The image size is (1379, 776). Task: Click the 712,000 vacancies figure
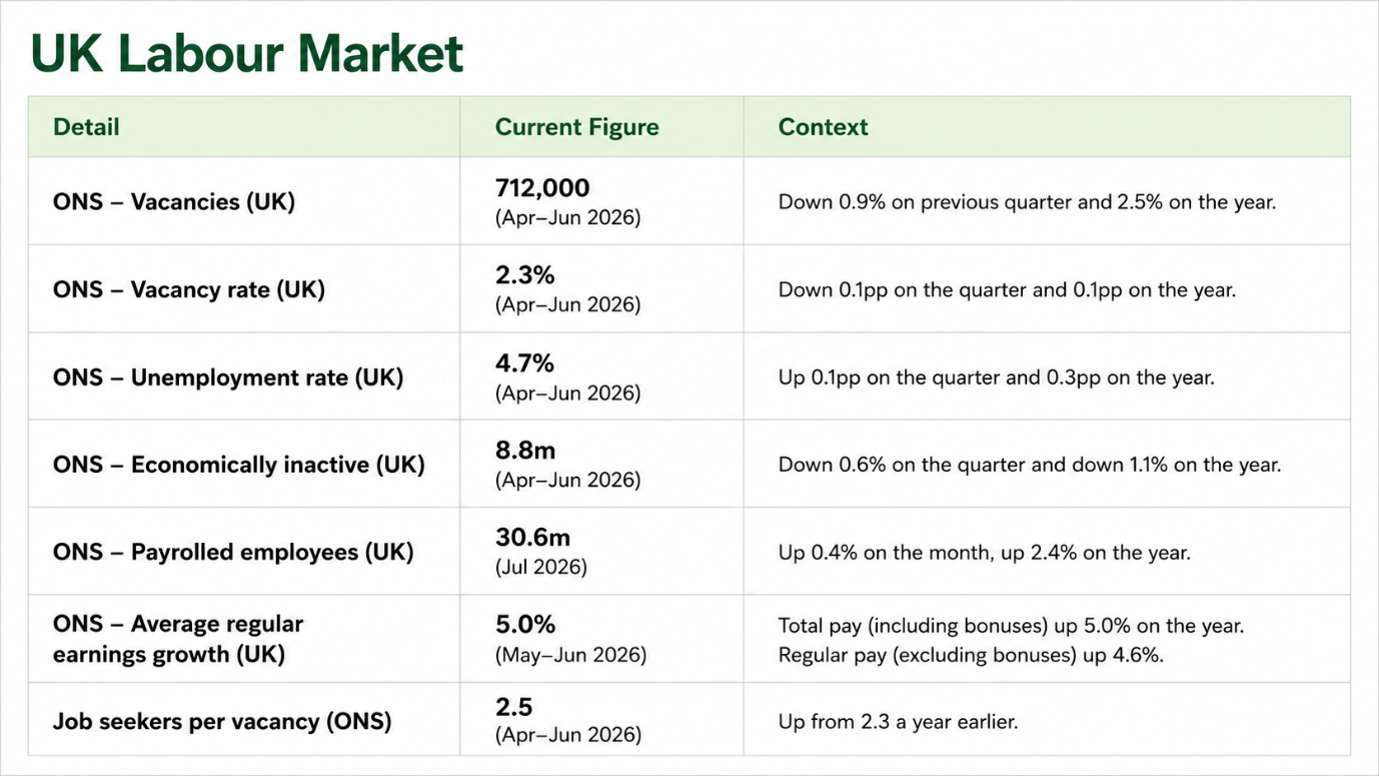[x=543, y=188]
